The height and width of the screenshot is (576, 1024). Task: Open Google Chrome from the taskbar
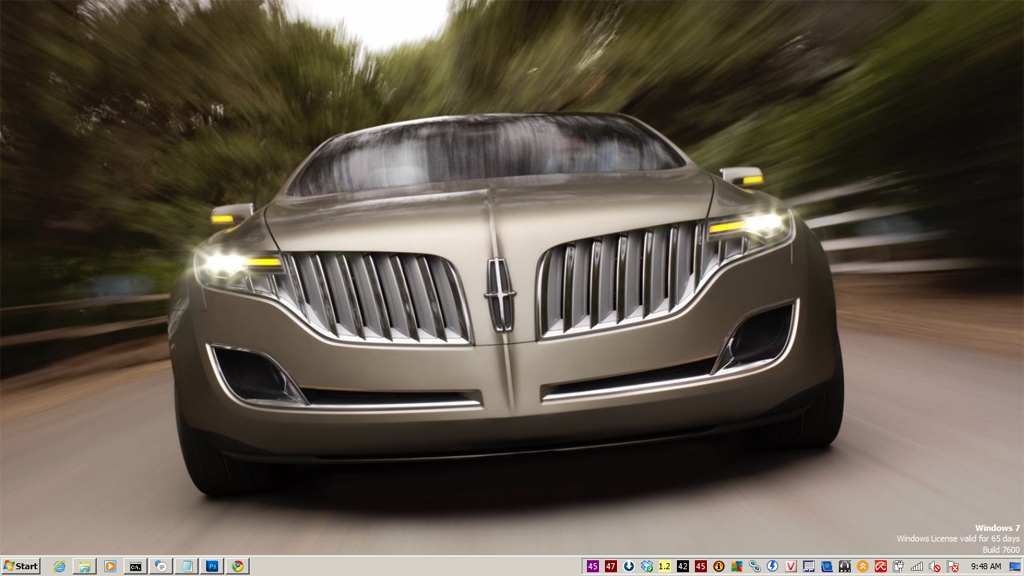(x=237, y=566)
